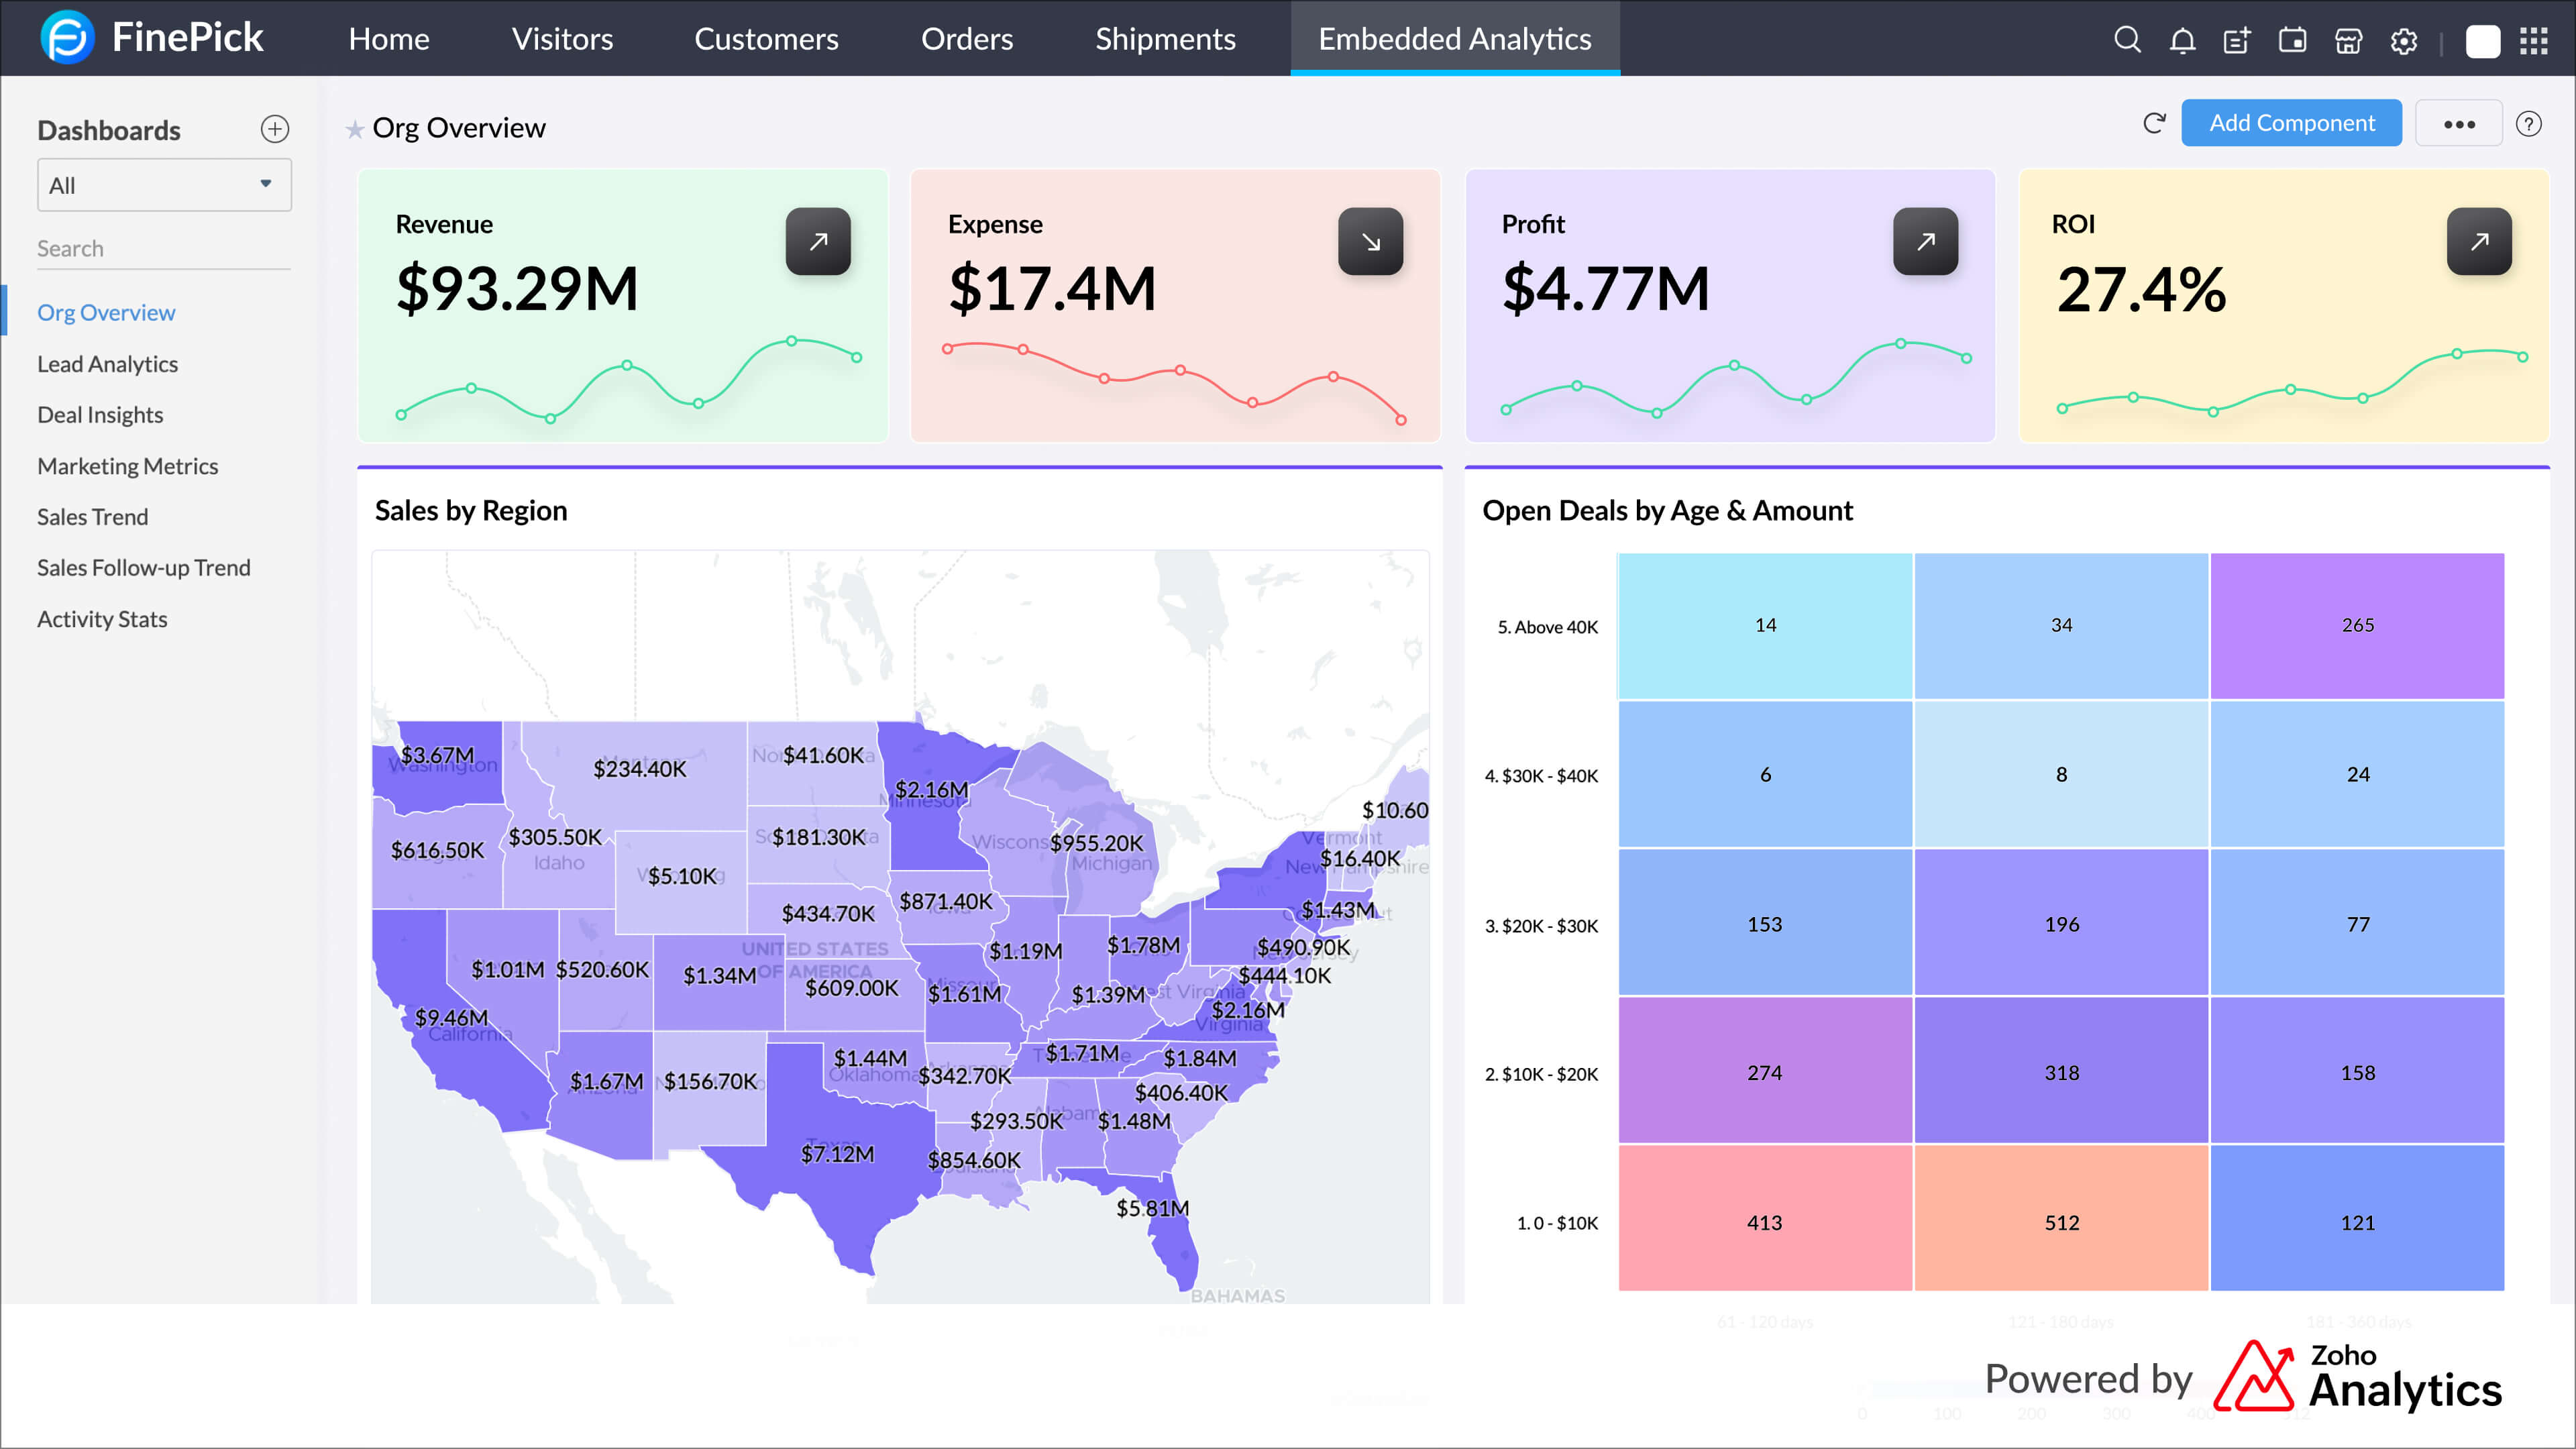Click the Add Component button

pyautogui.click(x=2291, y=123)
